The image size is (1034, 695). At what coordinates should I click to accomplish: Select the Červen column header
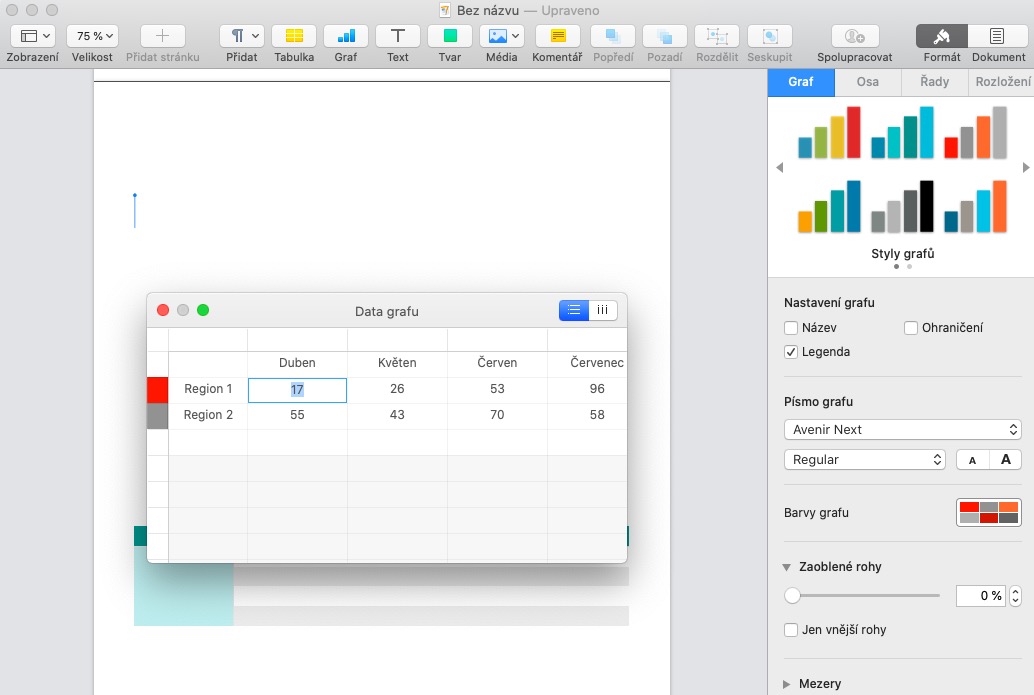point(497,363)
